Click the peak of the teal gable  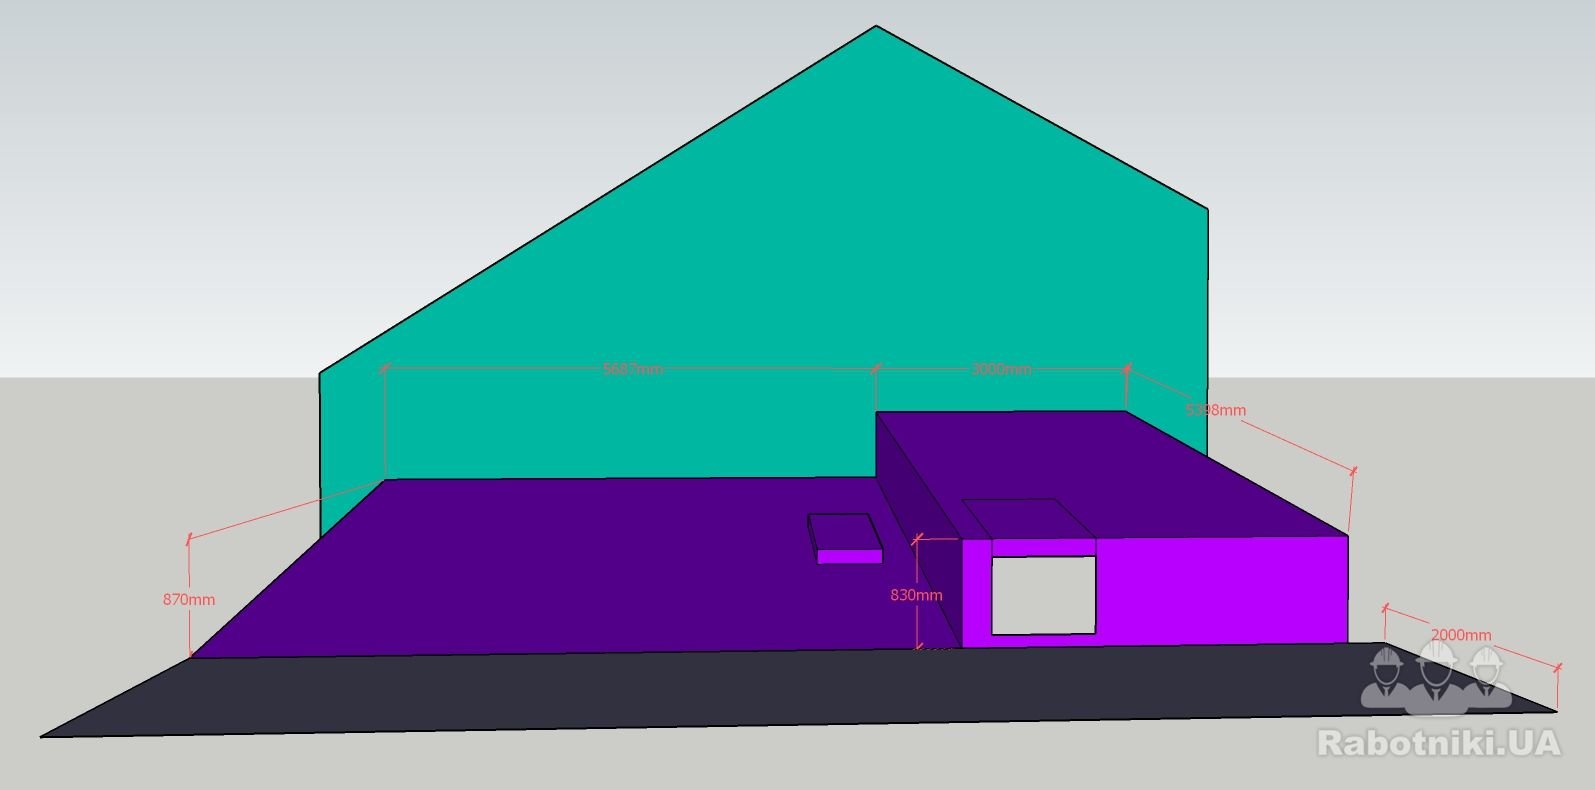point(877,30)
